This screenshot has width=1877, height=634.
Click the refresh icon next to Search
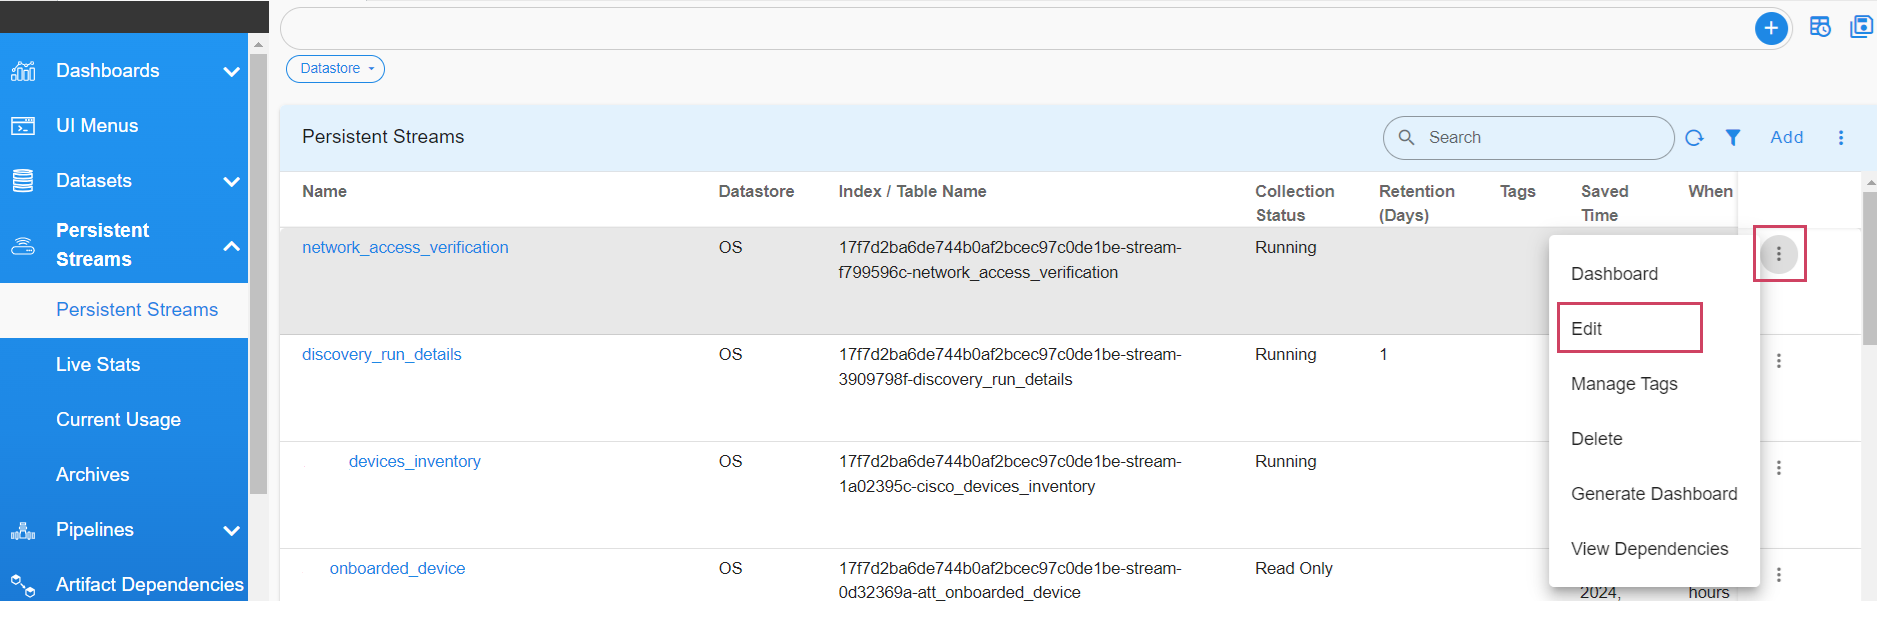click(x=1694, y=138)
